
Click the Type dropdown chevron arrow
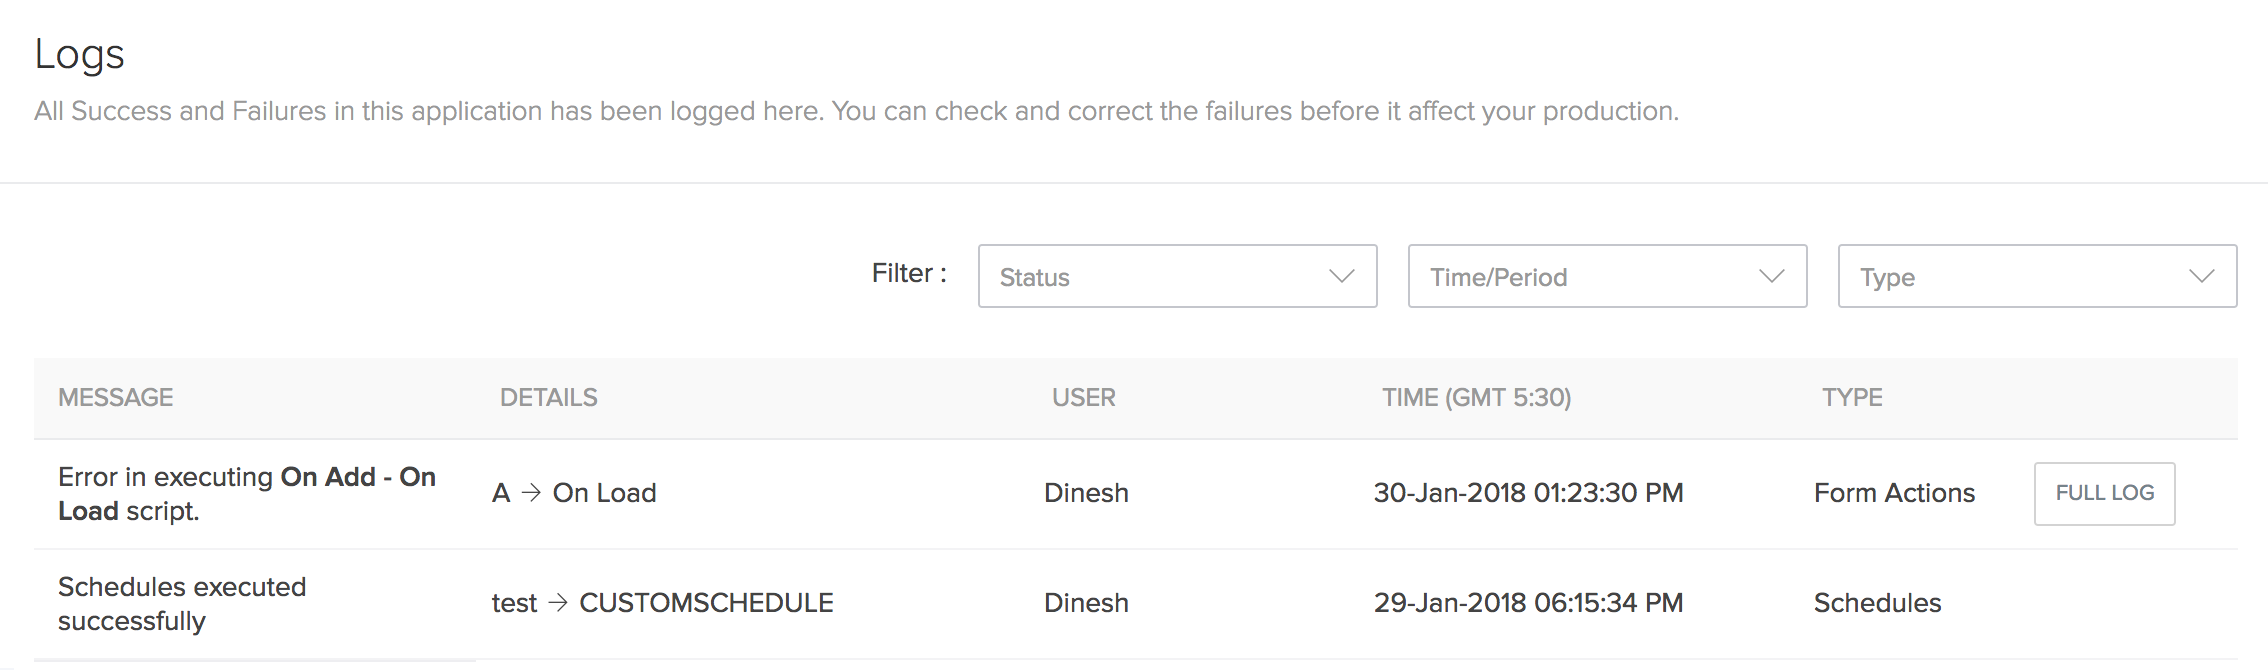tap(2201, 276)
